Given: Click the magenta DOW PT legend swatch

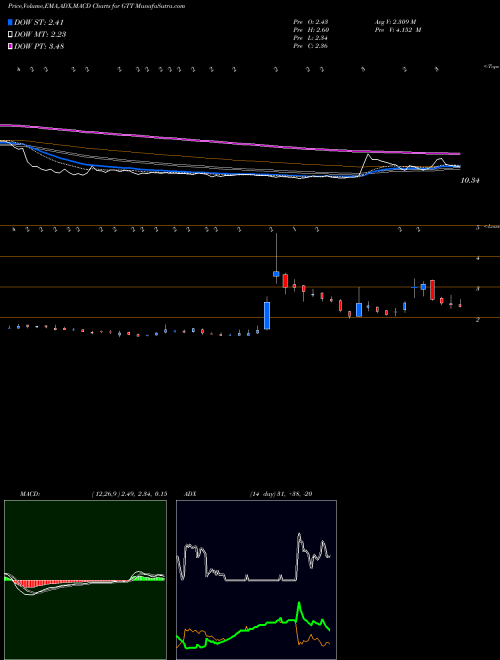Looking at the screenshot, I should 11,47.
